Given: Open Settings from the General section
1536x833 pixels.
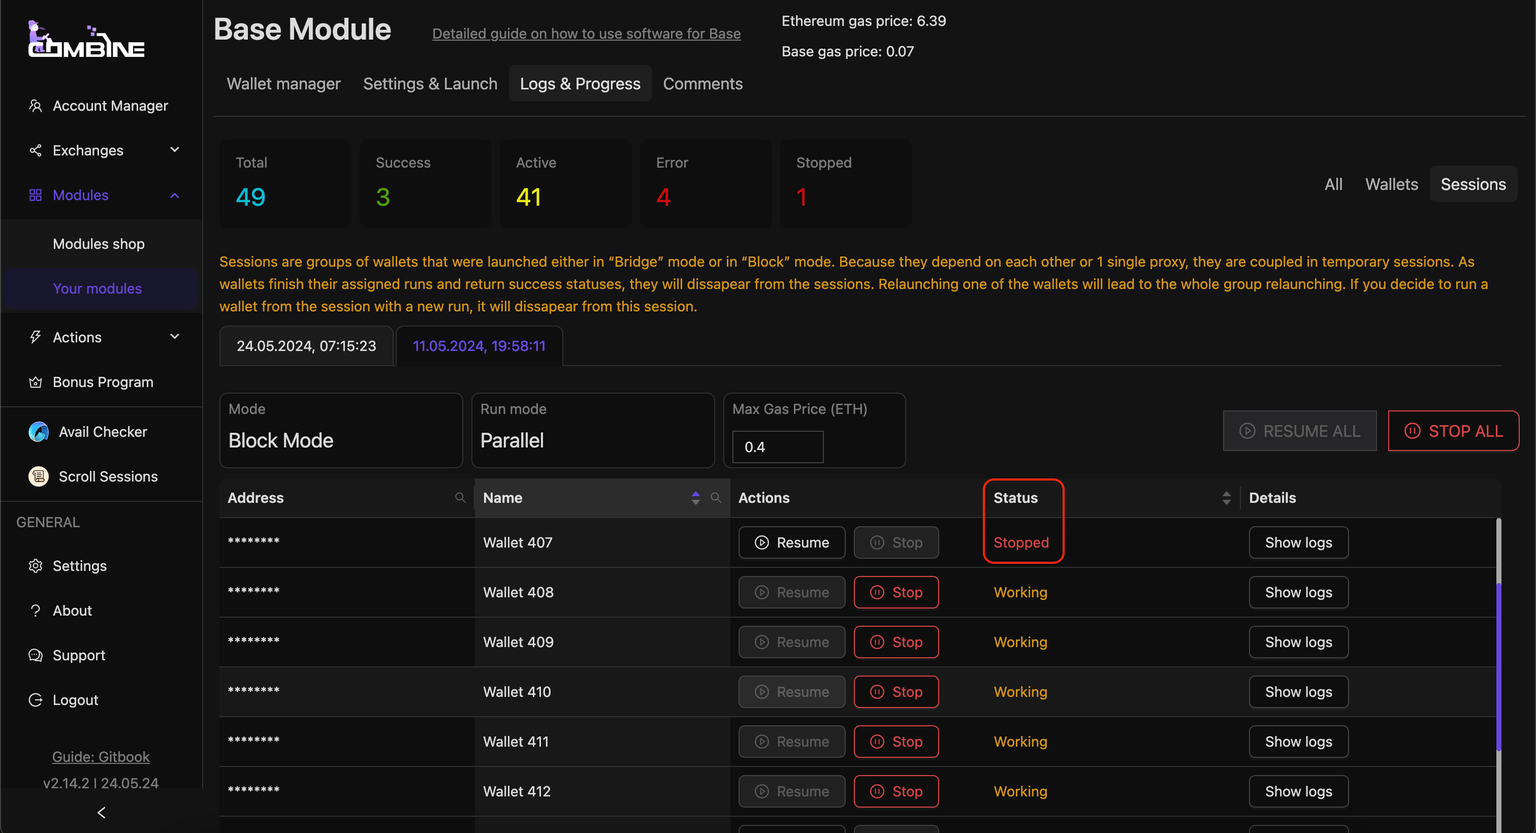Looking at the screenshot, I should pos(79,566).
